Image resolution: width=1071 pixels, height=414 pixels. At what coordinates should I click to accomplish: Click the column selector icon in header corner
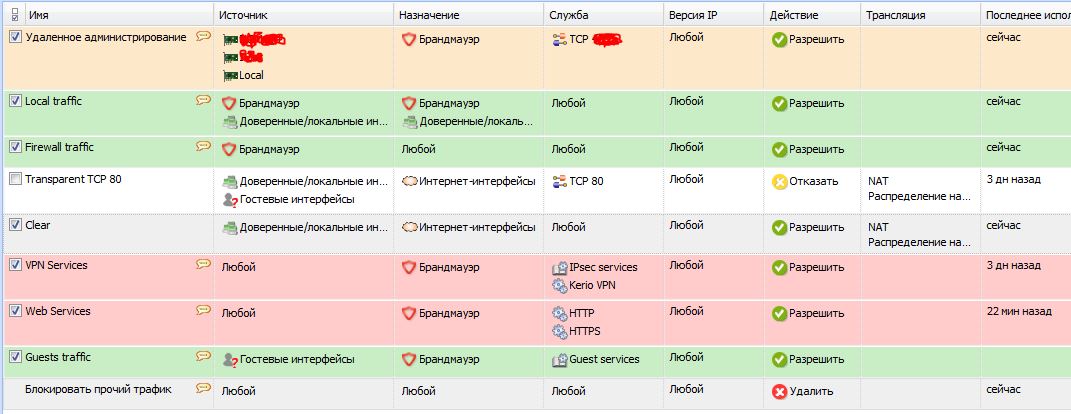coord(14,15)
